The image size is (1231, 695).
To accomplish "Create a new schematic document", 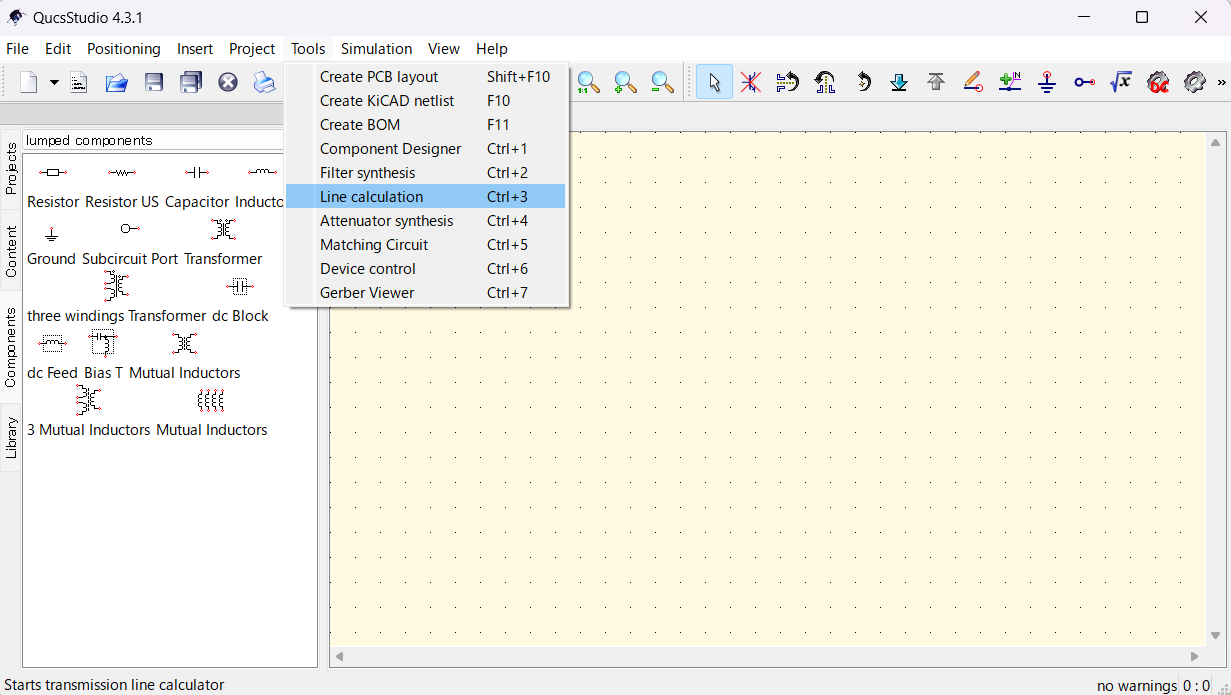I will [28, 82].
